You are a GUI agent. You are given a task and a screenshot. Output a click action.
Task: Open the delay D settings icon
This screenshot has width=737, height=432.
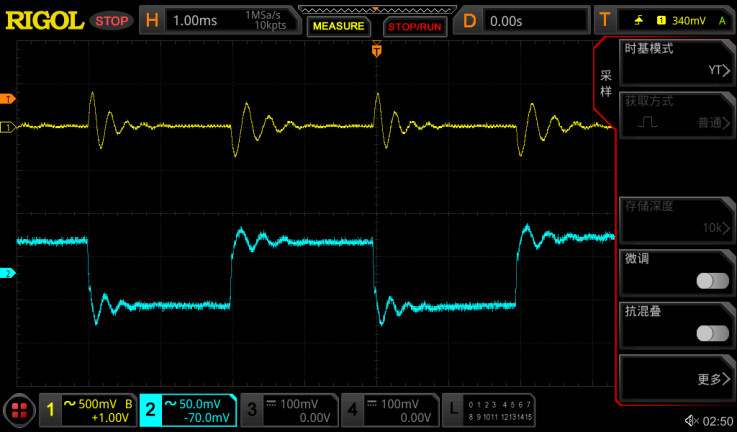[469, 21]
